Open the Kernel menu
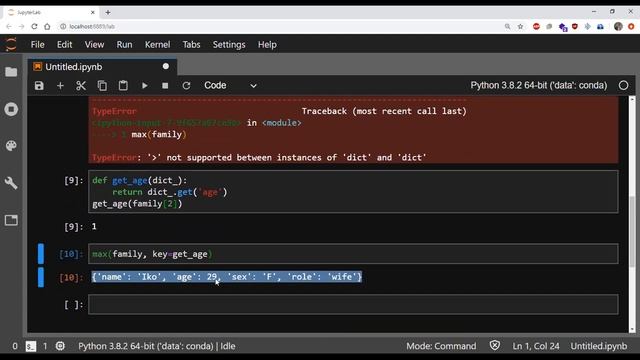 158,44
